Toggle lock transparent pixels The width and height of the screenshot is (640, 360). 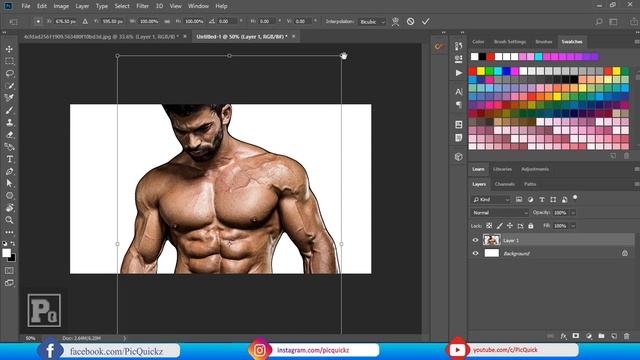[x=489, y=226]
